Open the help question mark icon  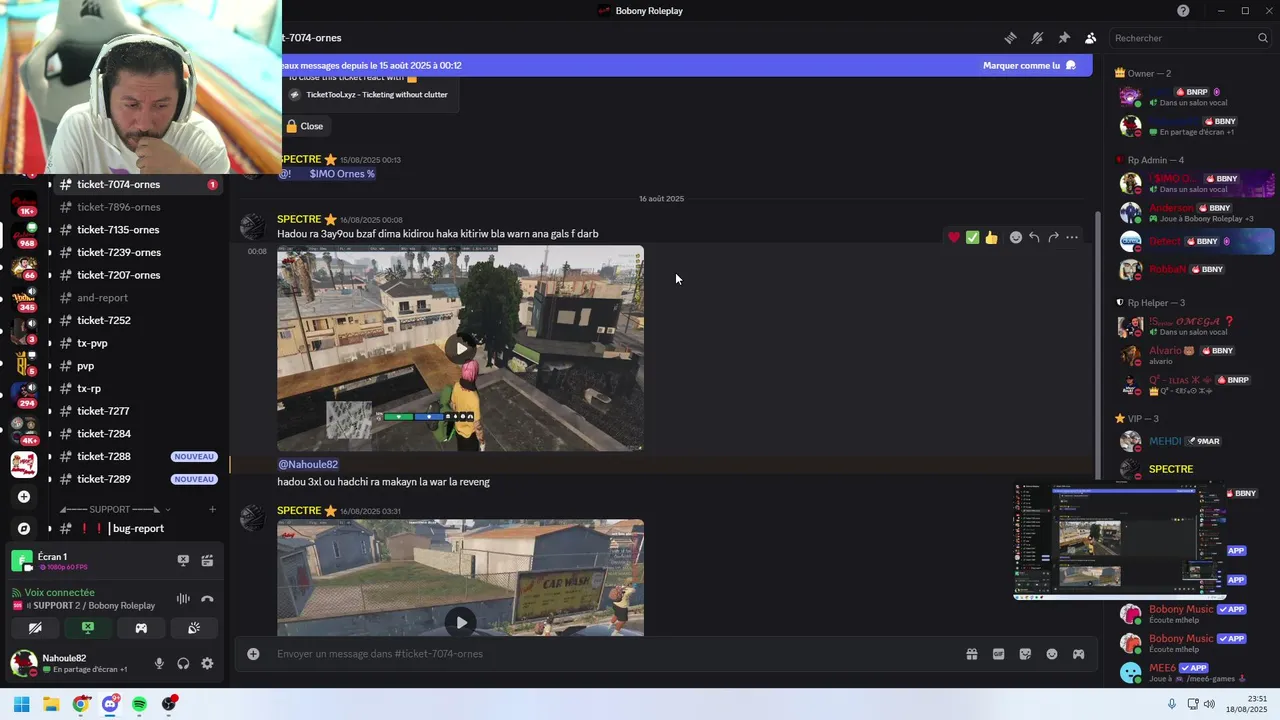point(1183,11)
